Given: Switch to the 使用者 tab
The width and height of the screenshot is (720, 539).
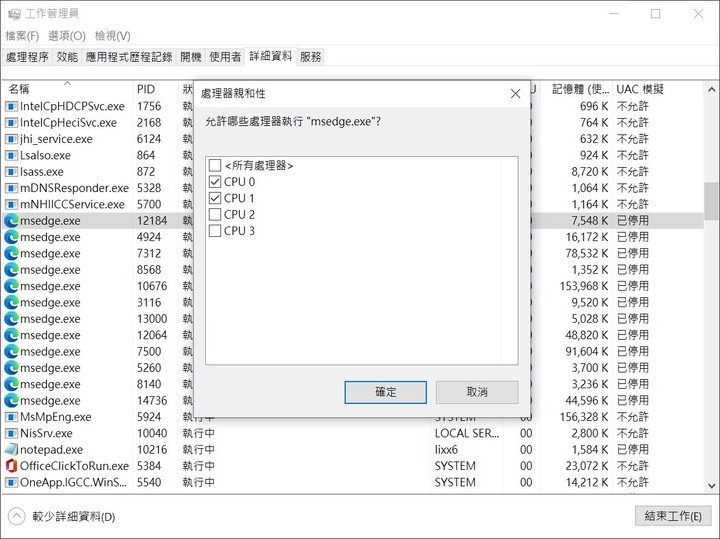Looking at the screenshot, I should (x=225, y=57).
